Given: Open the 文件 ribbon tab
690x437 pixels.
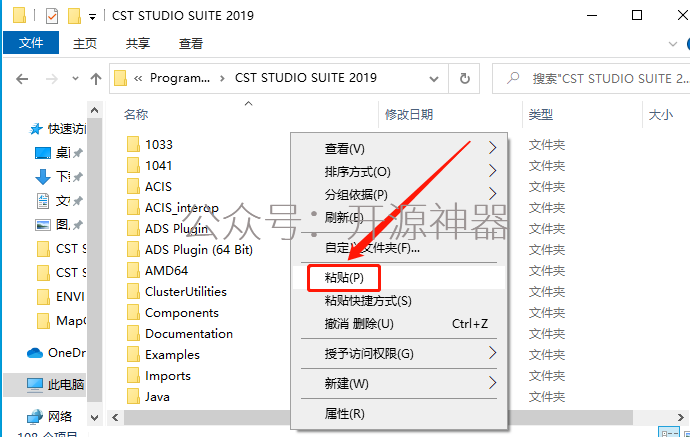Looking at the screenshot, I should [x=31, y=43].
